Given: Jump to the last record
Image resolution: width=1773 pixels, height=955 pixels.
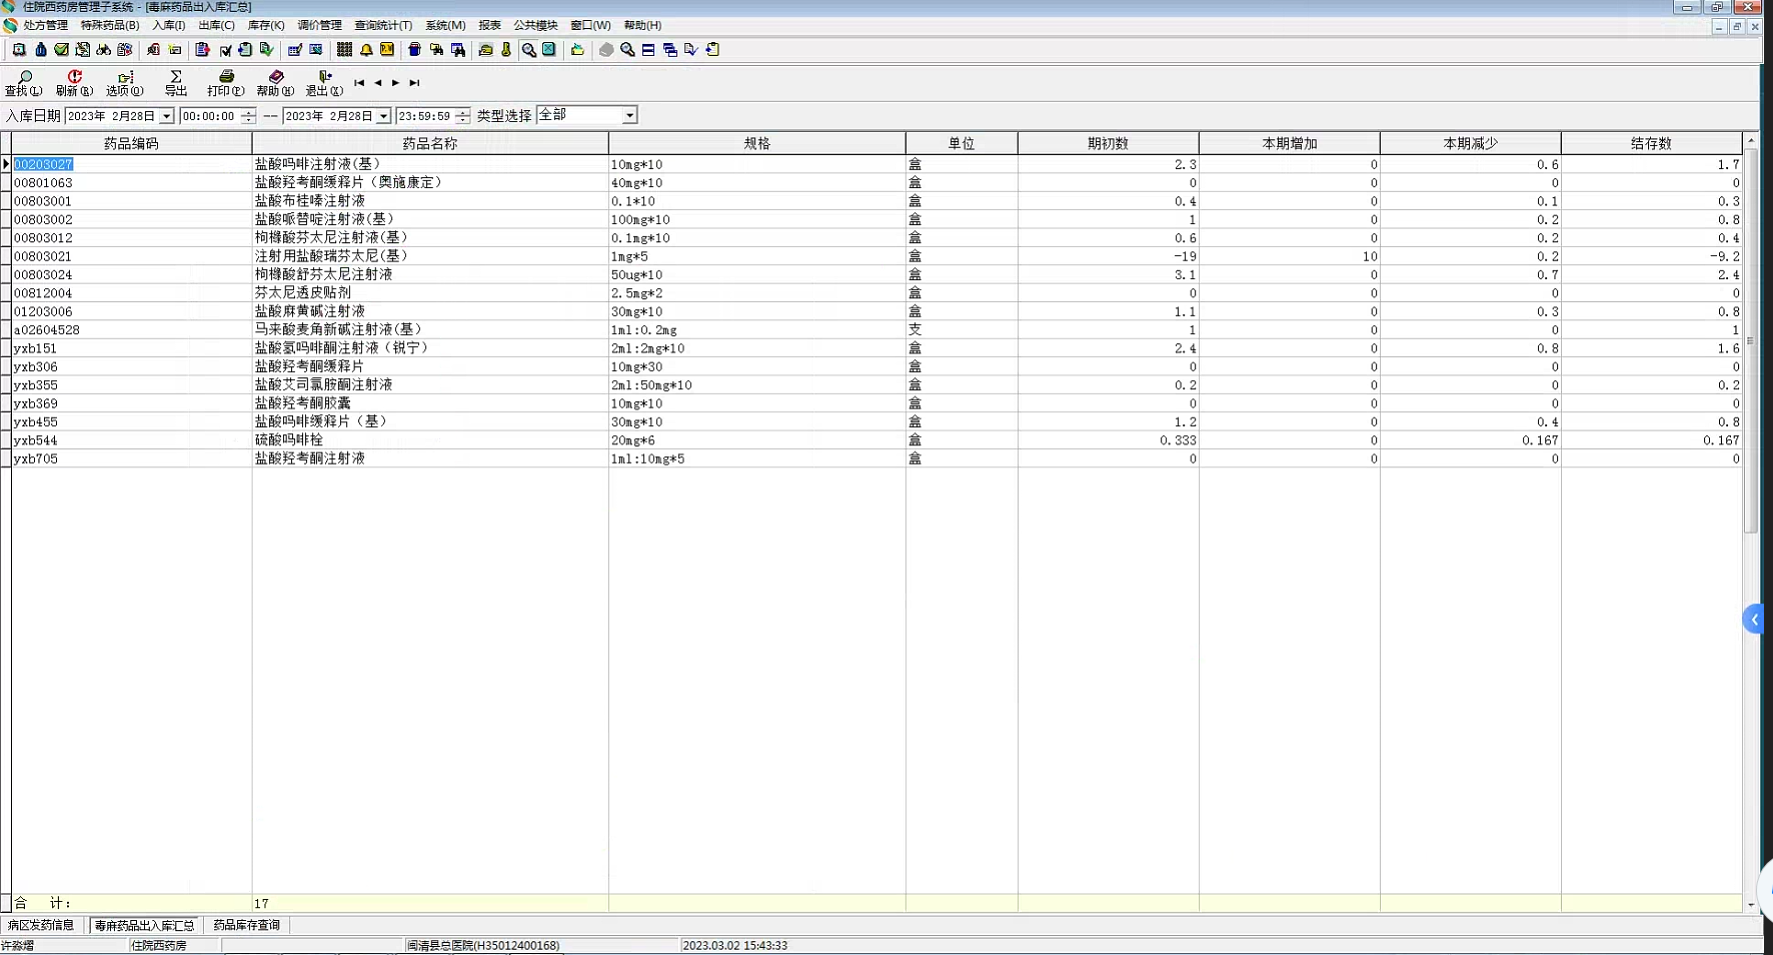Looking at the screenshot, I should pos(414,83).
